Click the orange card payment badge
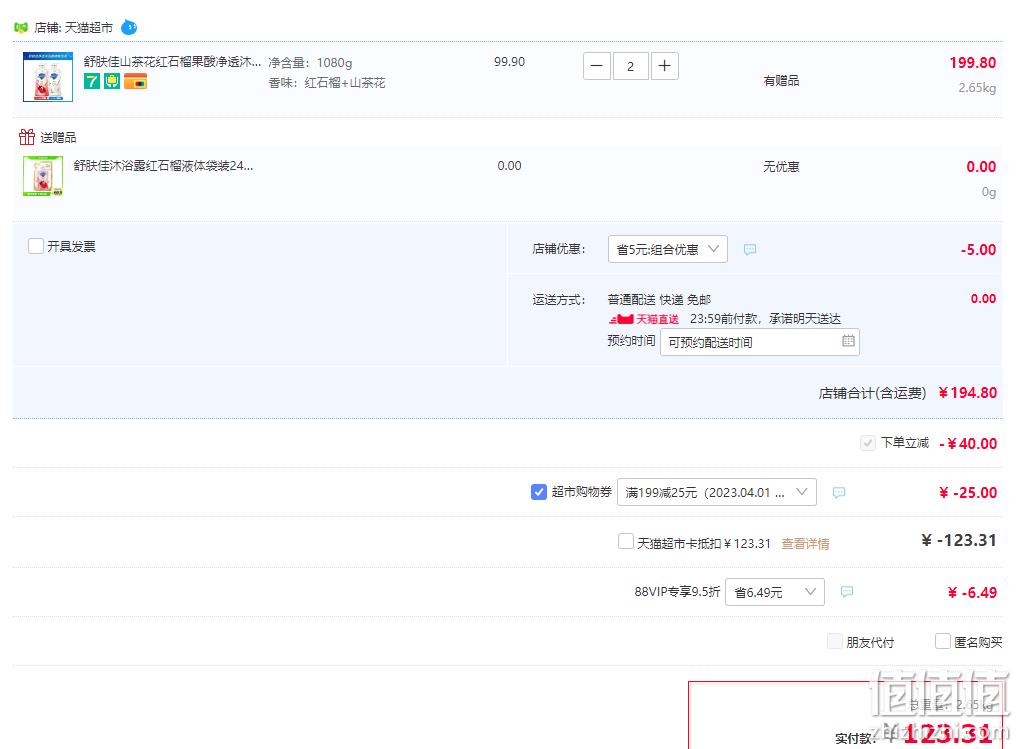 point(135,81)
